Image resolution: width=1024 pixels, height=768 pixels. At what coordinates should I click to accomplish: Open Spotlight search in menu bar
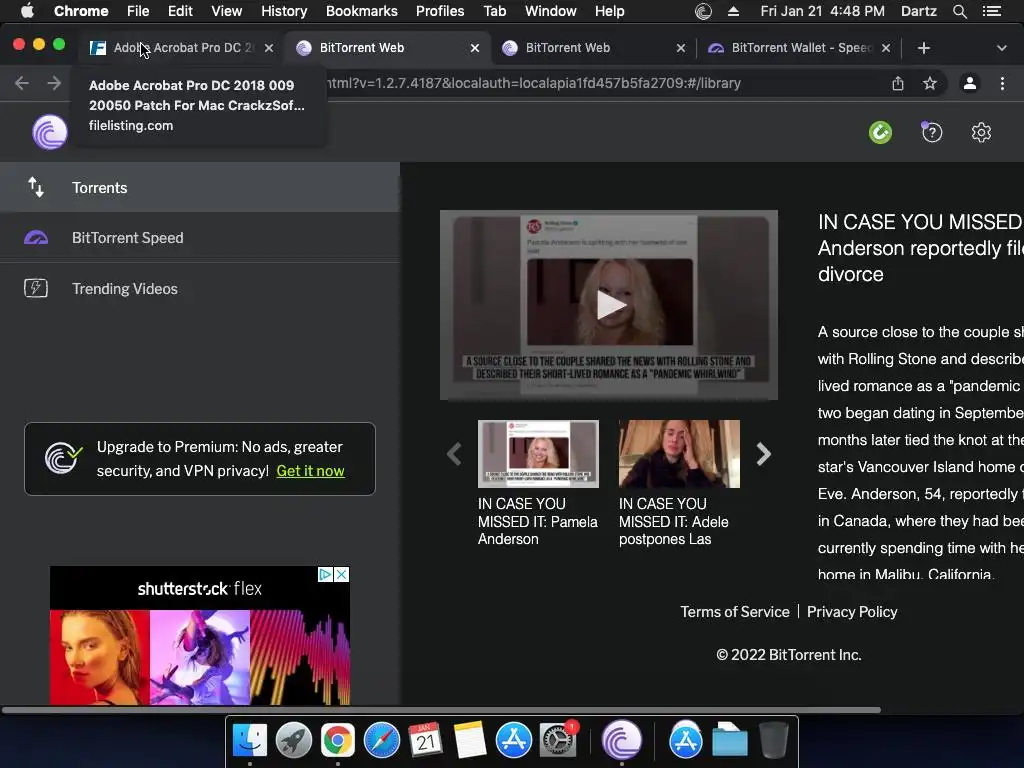click(959, 11)
